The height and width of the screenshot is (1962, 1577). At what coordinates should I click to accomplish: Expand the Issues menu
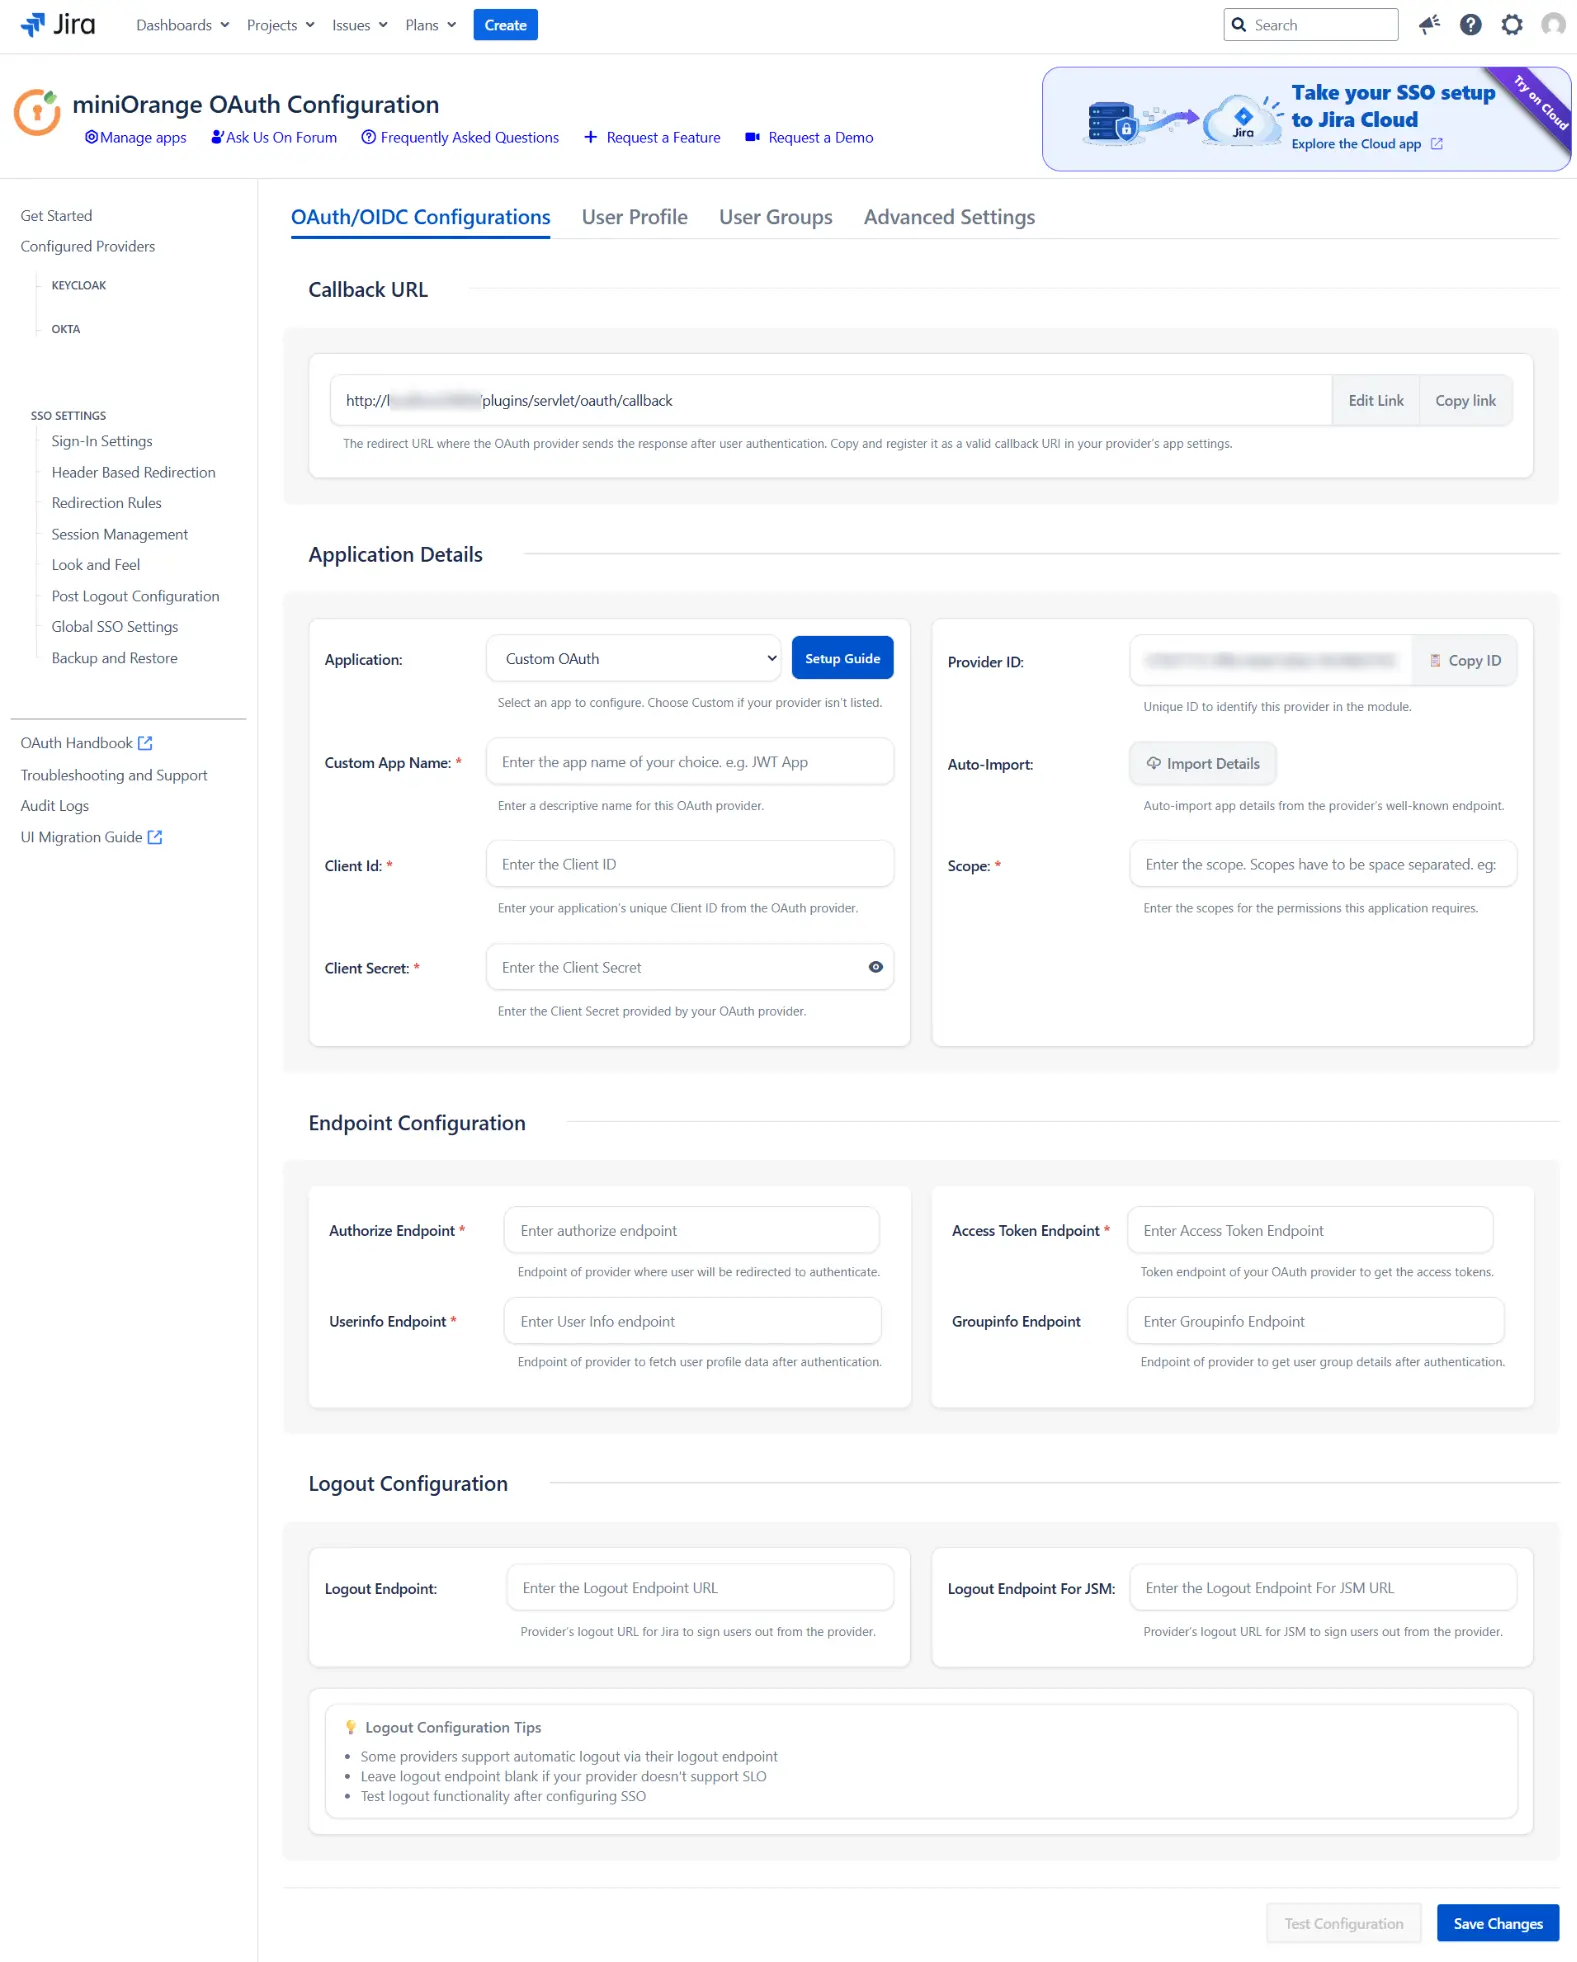tap(360, 25)
